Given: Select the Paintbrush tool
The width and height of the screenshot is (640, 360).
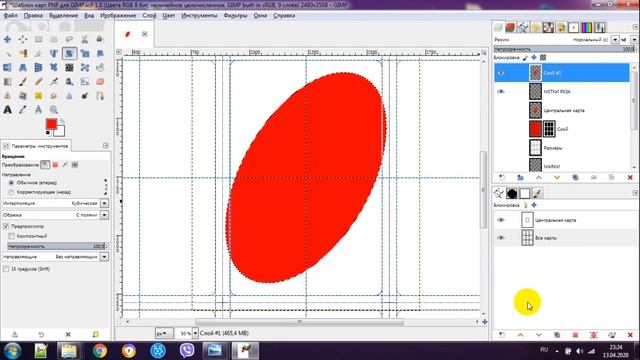Looking at the screenshot, I should 23,82.
